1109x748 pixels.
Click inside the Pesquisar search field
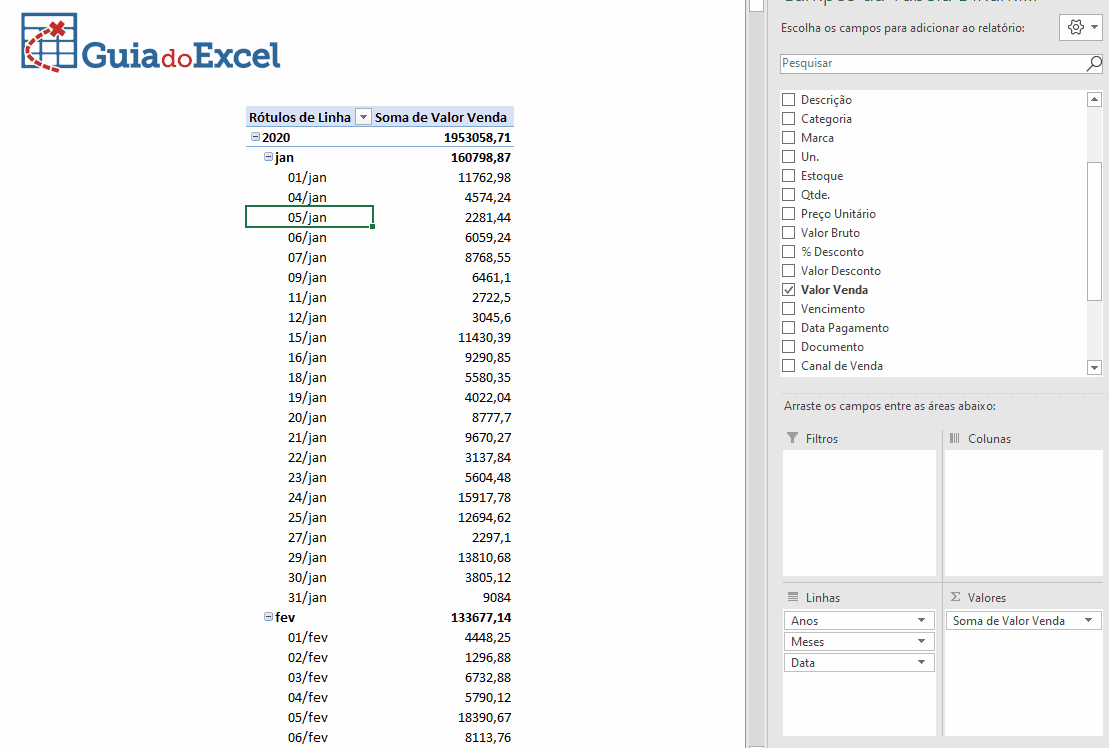coord(930,63)
